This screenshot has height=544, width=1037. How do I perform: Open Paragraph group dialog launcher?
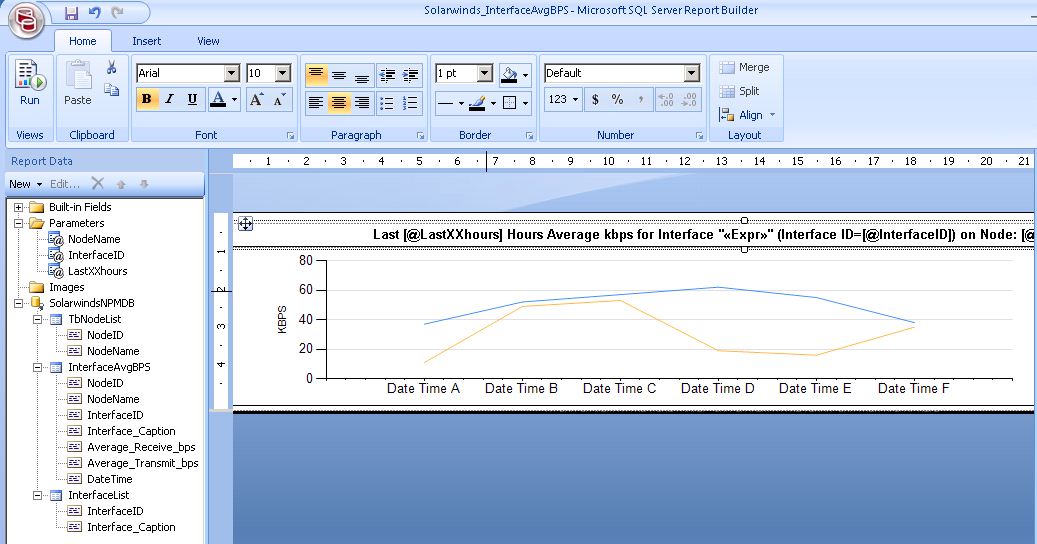click(421, 136)
